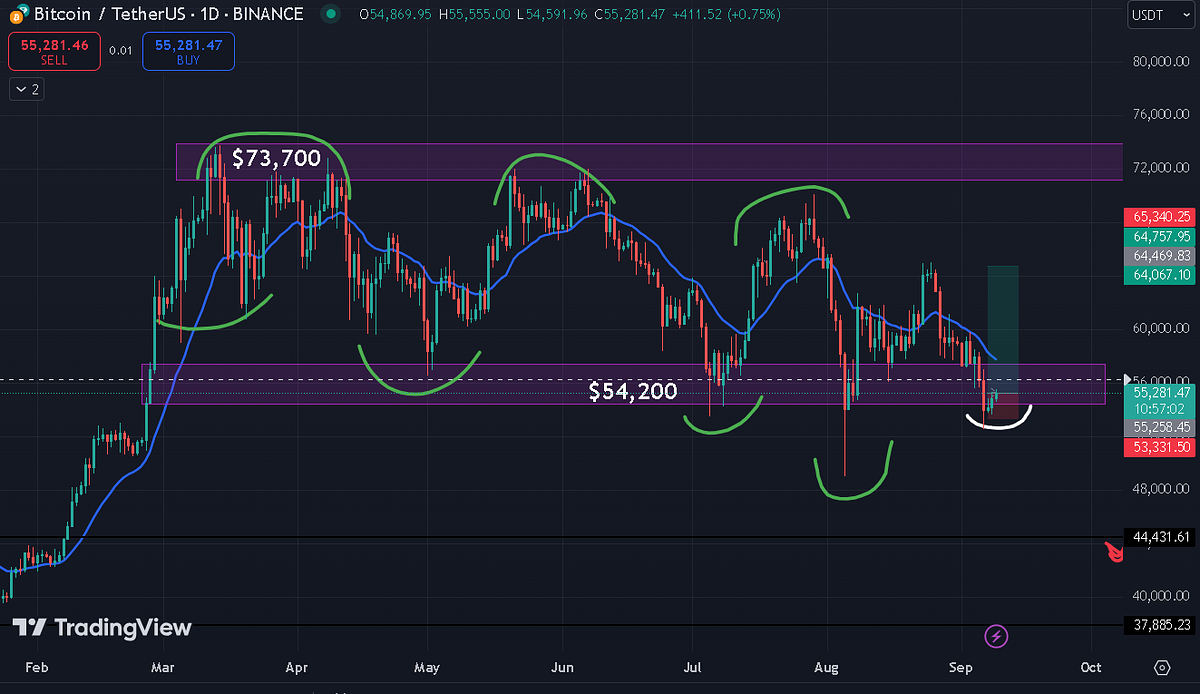Click the $54,200 support zone label
The image size is (1200, 694).
pos(633,391)
